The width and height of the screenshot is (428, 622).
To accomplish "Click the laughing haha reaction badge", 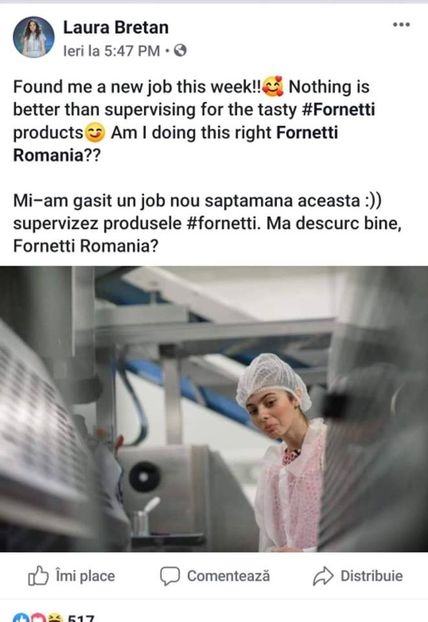I will coord(55,618).
